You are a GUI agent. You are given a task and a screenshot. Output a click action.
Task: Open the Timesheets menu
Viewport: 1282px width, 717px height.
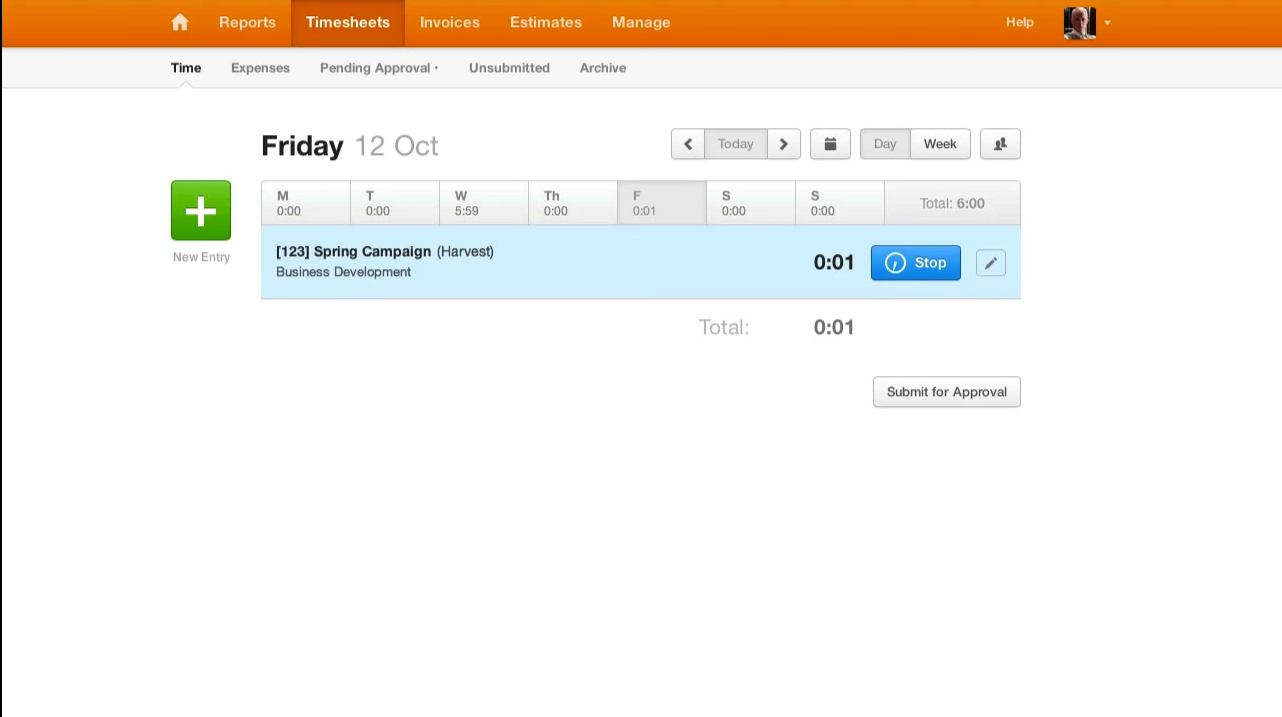(x=348, y=22)
